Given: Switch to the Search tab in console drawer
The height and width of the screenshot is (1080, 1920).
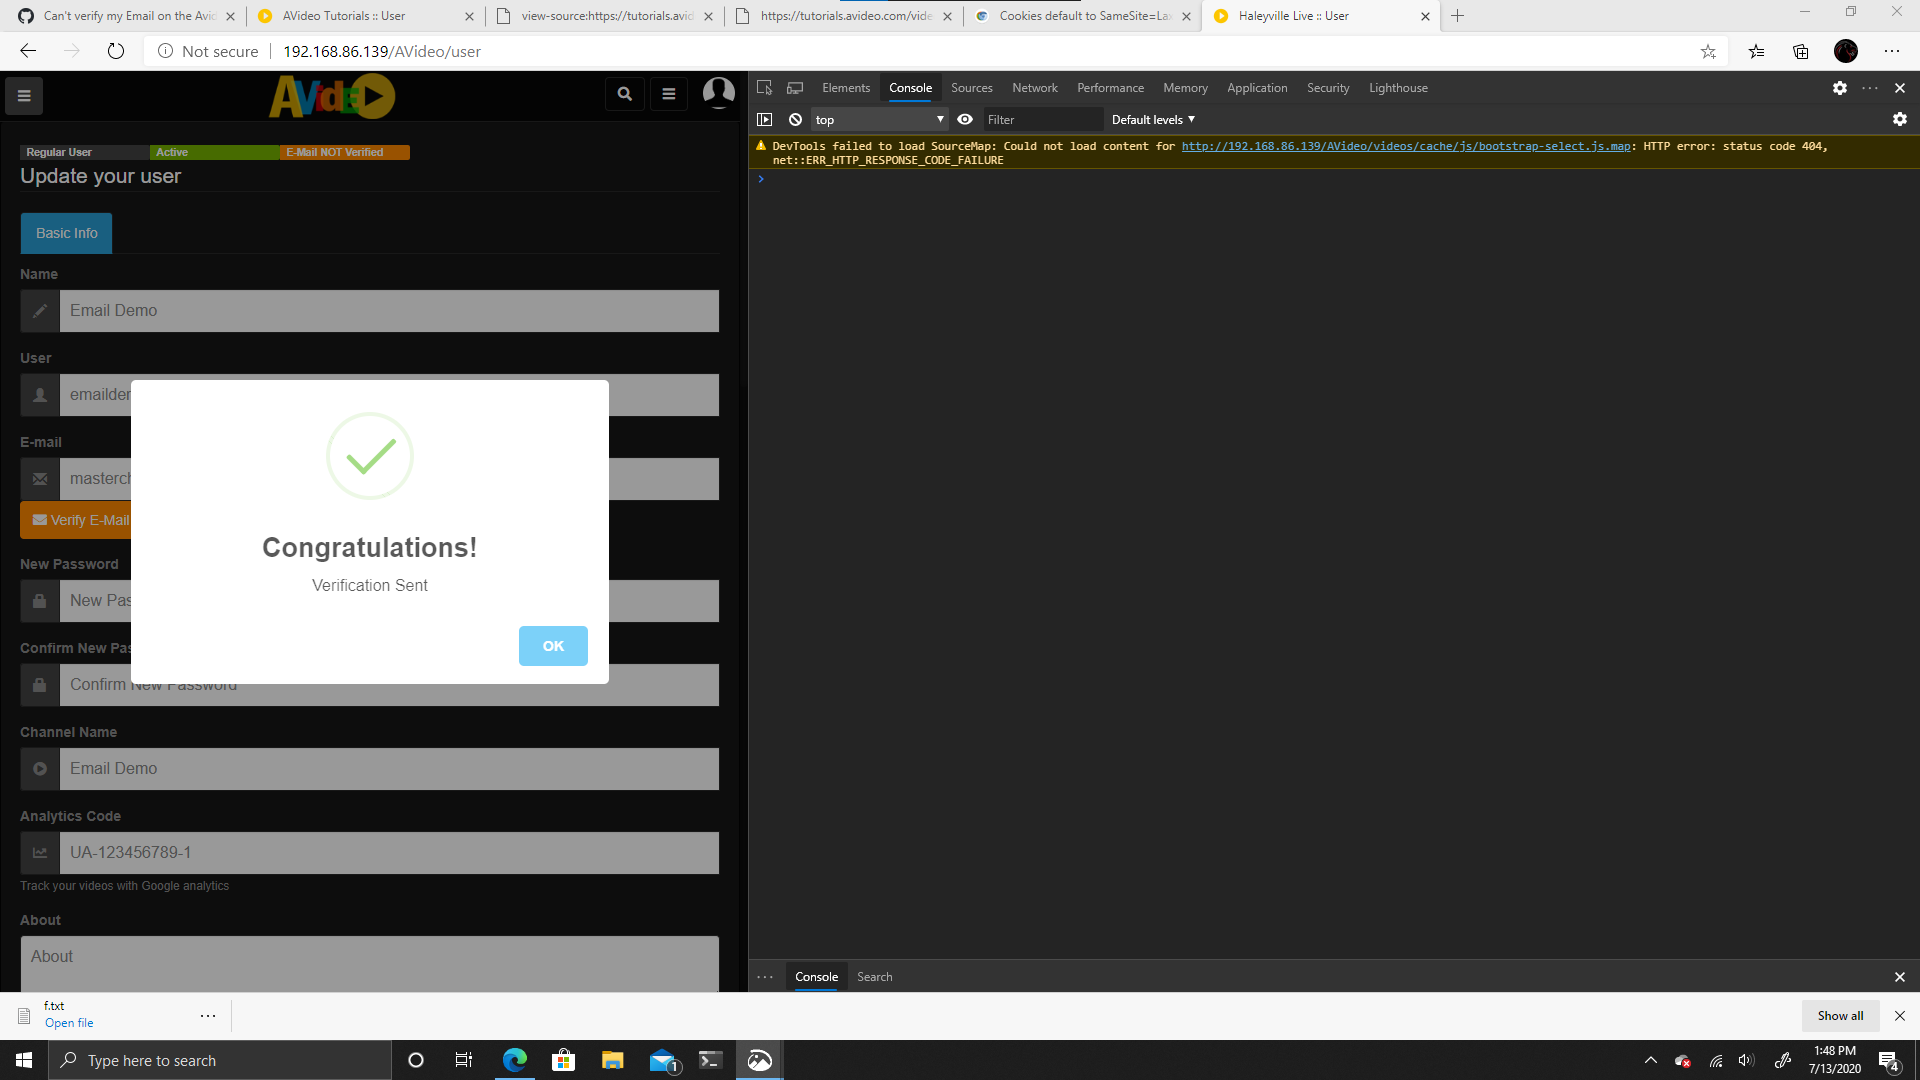Looking at the screenshot, I should pos(874,977).
